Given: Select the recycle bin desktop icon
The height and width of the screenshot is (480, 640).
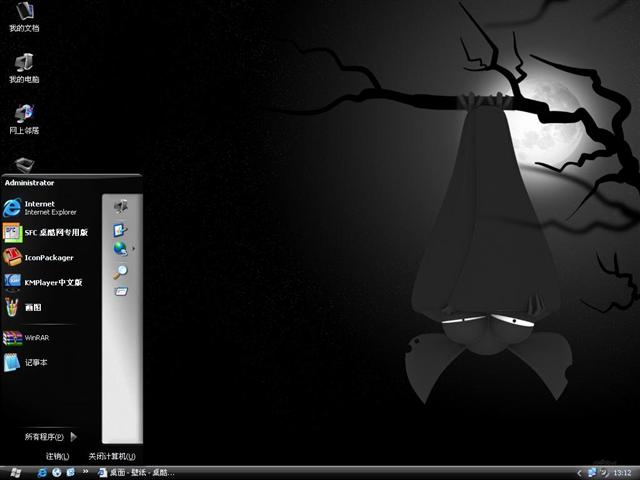Looking at the screenshot, I should tap(24, 165).
